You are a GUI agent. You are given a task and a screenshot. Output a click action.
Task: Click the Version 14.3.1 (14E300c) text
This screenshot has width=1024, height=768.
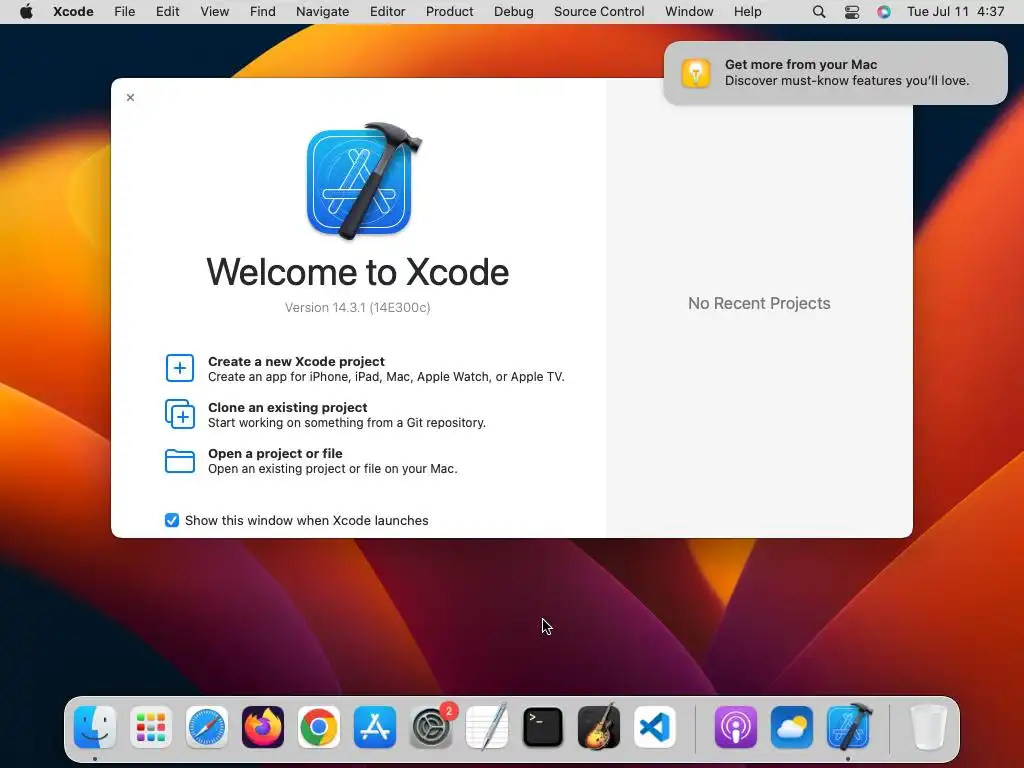[357, 308]
